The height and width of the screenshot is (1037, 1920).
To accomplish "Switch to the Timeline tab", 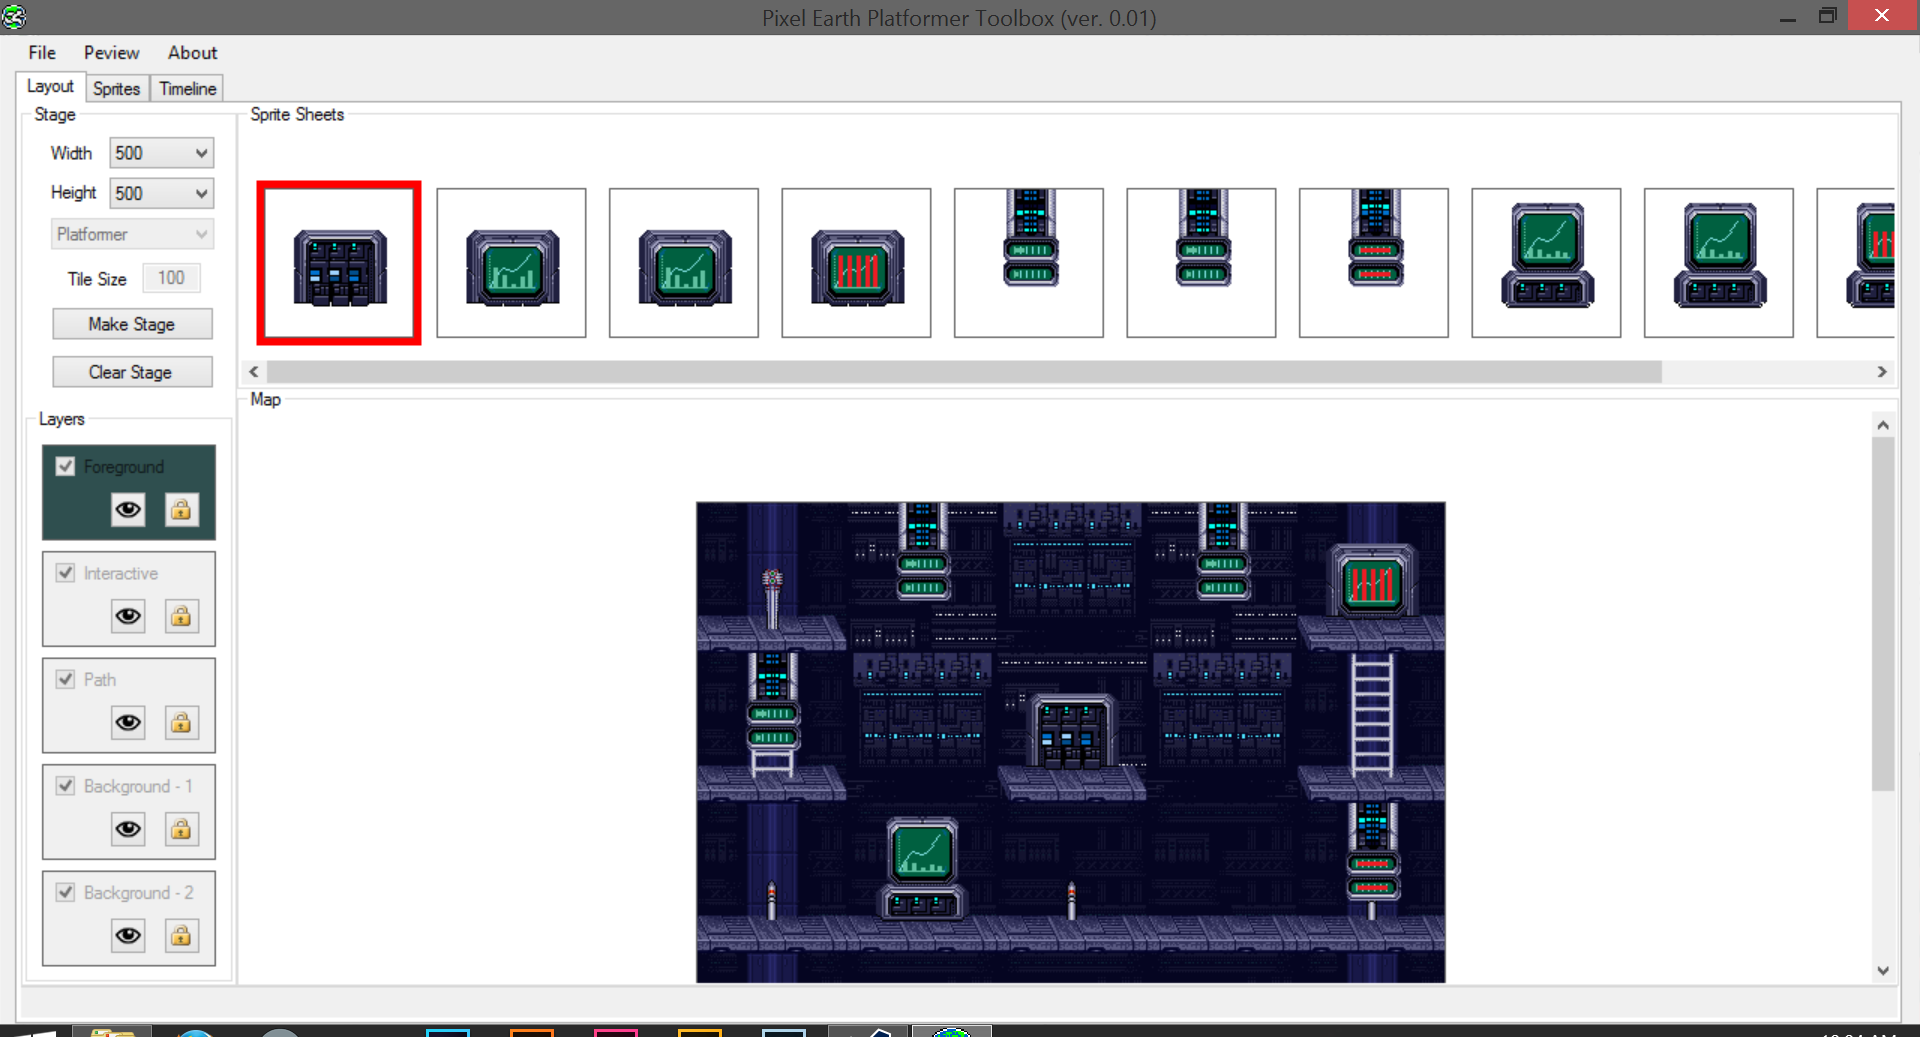I will tap(188, 89).
